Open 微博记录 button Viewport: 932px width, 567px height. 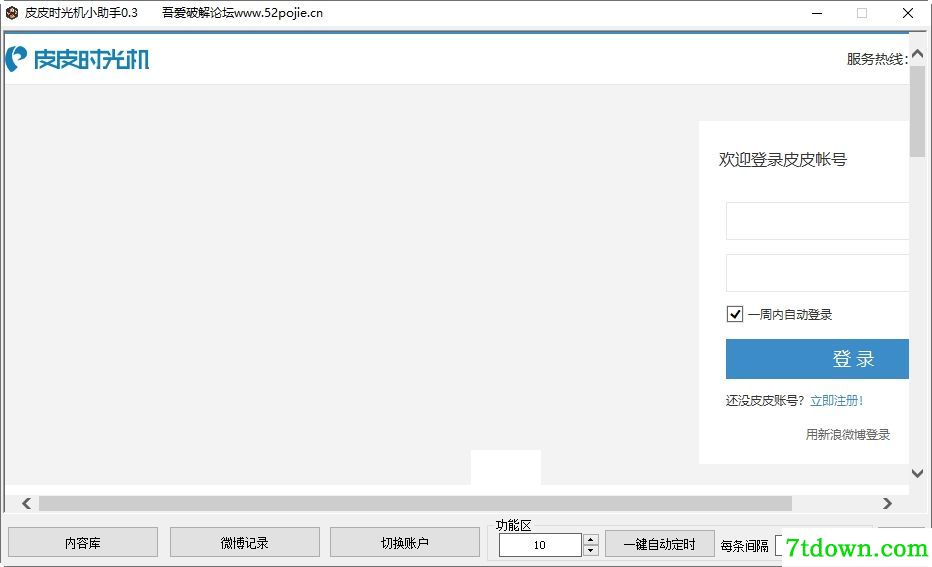244,543
